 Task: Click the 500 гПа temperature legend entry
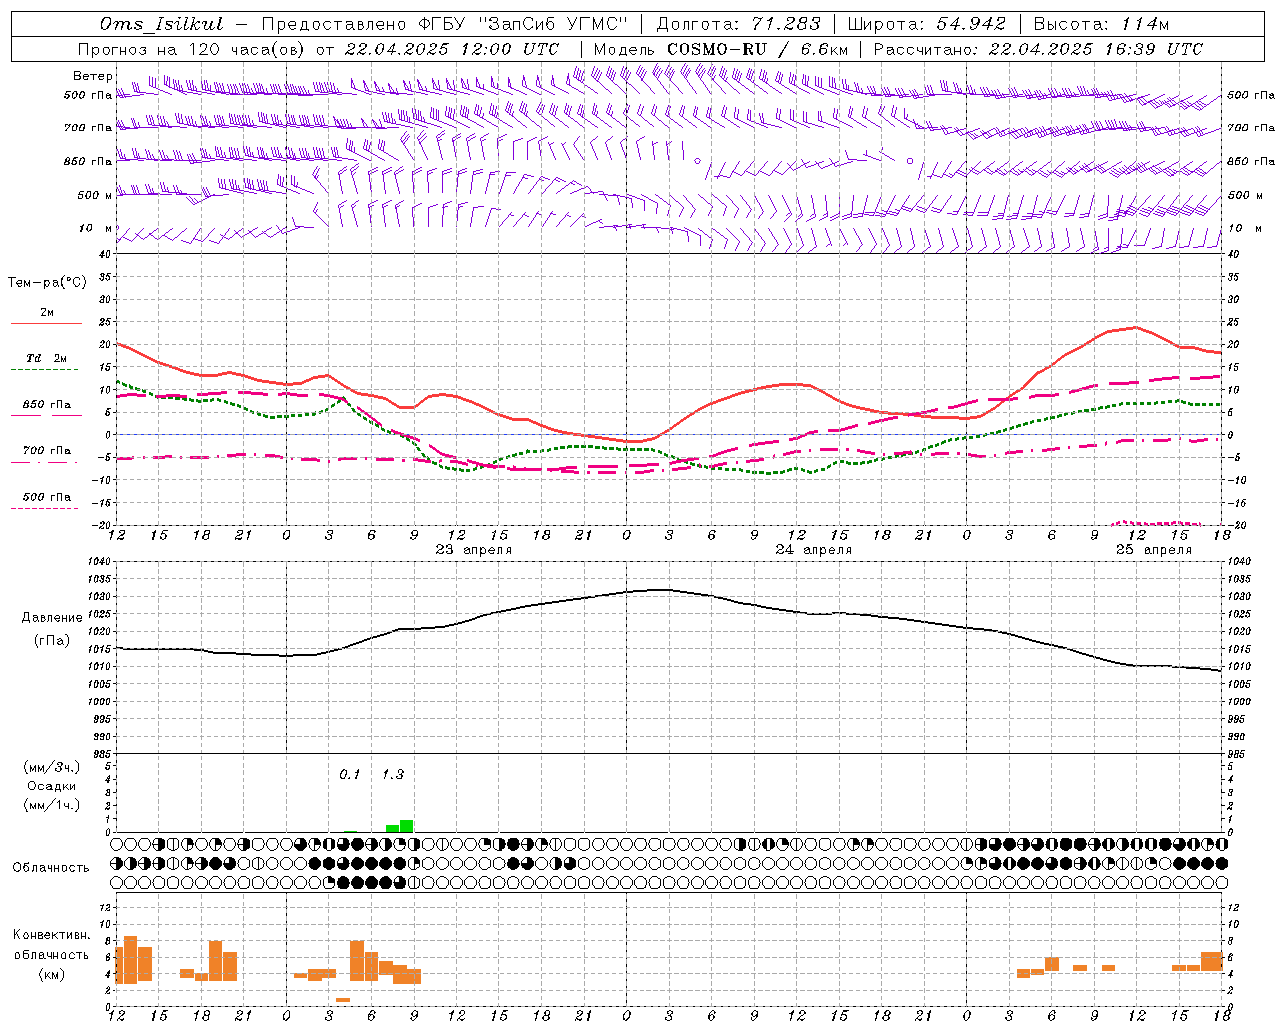click(x=47, y=497)
